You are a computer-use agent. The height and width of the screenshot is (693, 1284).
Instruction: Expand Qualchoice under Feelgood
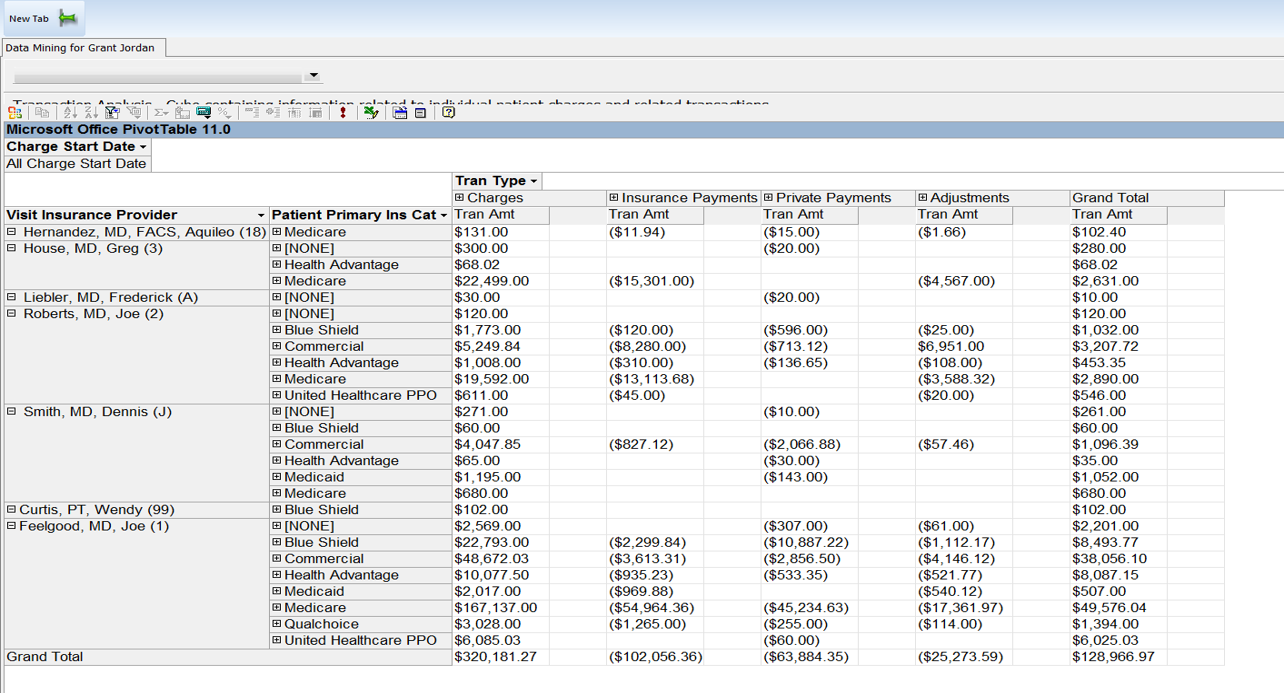click(x=277, y=624)
